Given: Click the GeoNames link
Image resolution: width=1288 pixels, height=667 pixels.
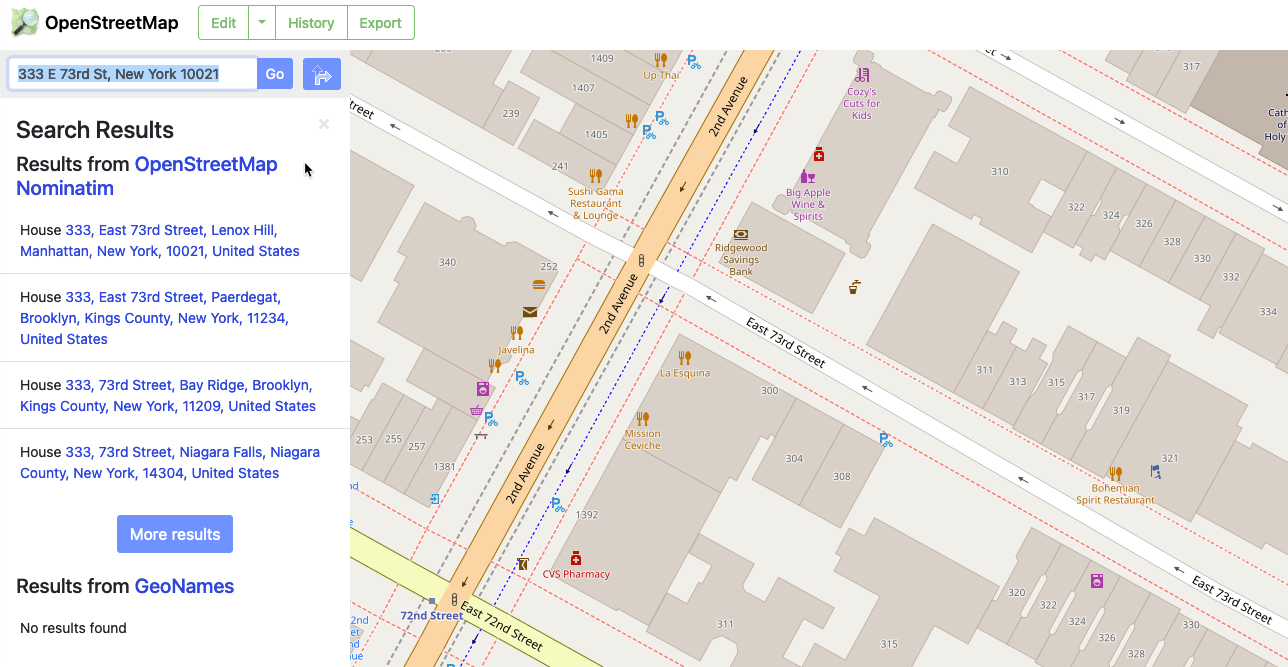Looking at the screenshot, I should (183, 586).
